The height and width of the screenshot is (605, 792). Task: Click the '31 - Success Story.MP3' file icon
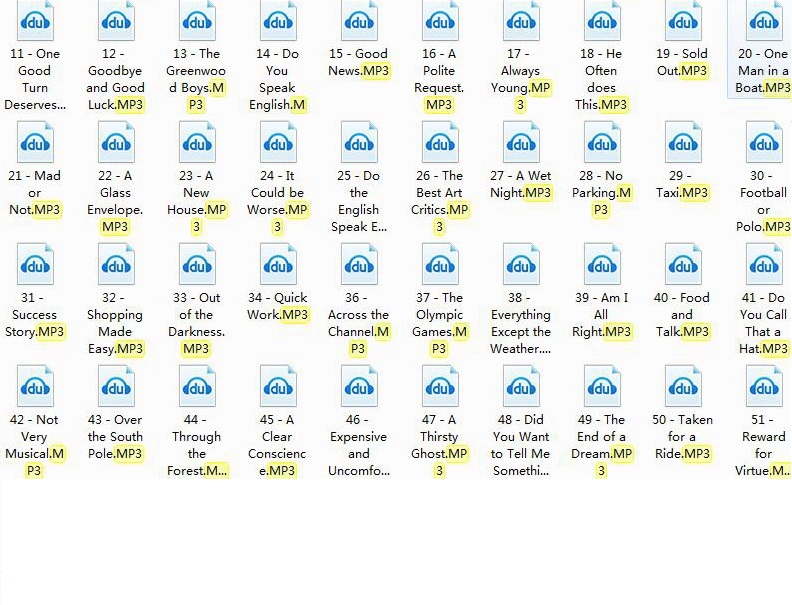35,265
